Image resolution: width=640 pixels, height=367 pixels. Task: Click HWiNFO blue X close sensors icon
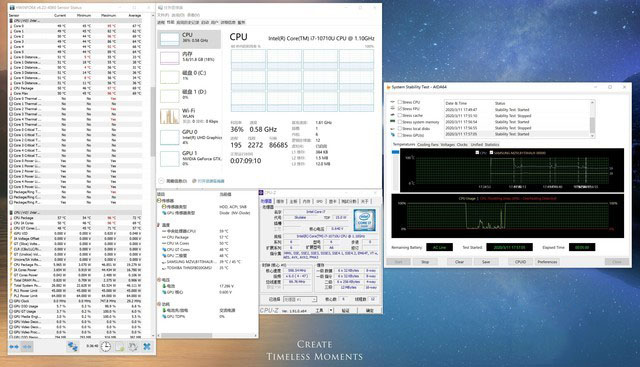click(x=147, y=347)
